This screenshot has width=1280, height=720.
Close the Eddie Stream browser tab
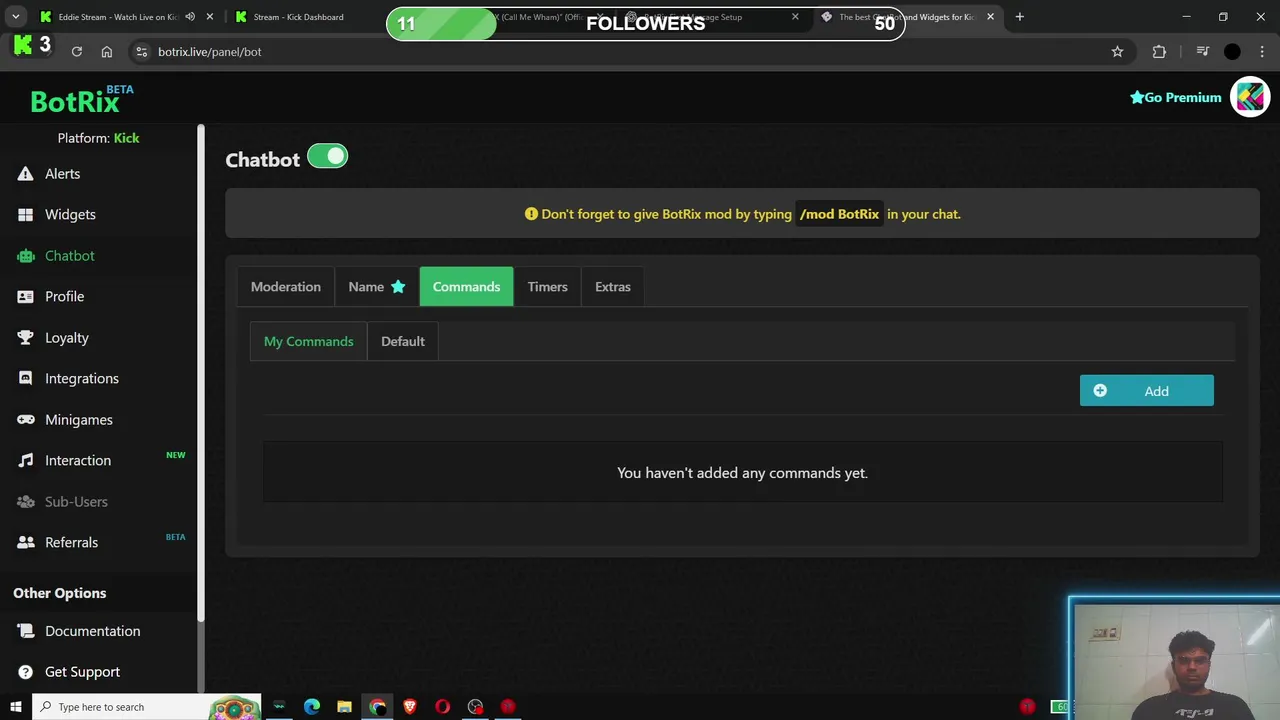coord(209,17)
